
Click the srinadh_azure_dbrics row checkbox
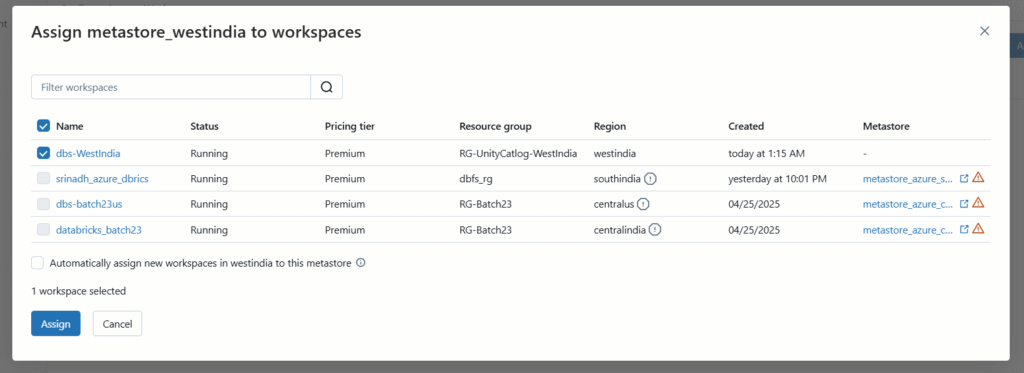coord(43,178)
